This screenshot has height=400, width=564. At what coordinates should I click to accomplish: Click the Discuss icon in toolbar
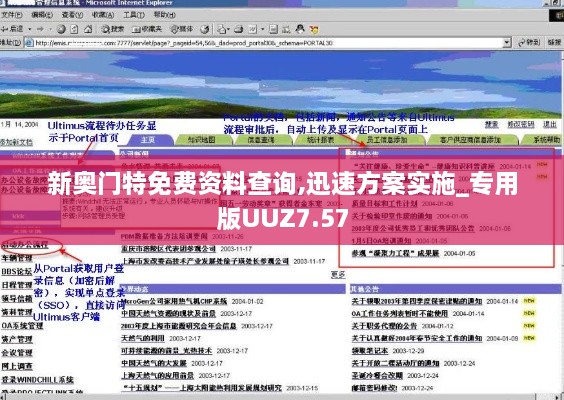(x=273, y=29)
